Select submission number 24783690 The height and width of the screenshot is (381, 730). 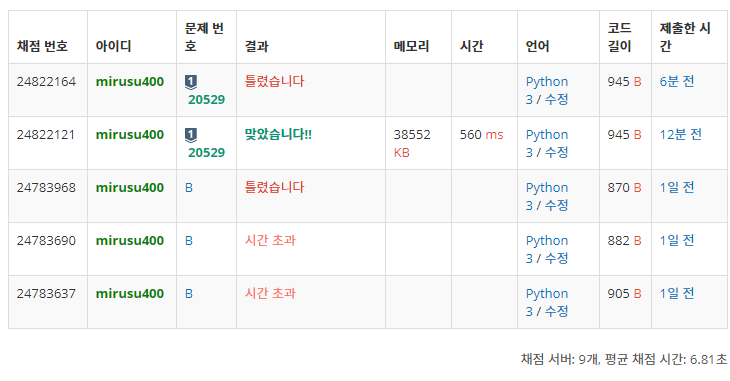coord(46,241)
